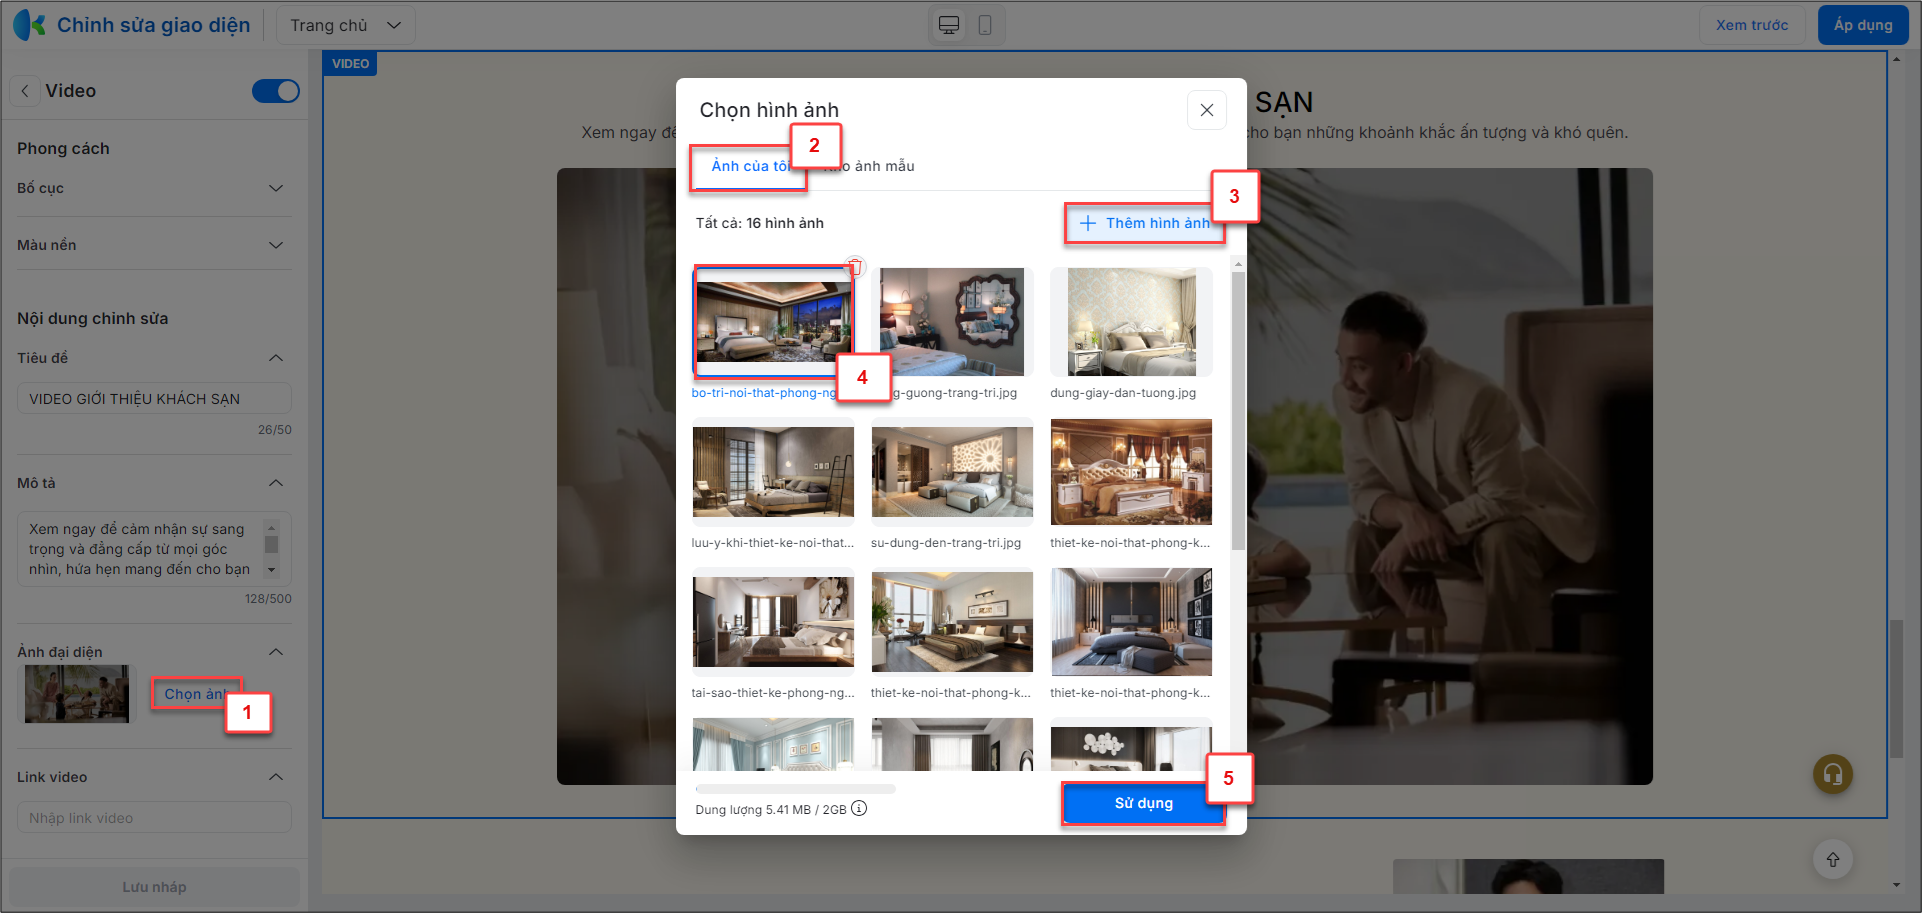Click the Sử dụng button
This screenshot has width=1922, height=913.
click(1144, 803)
